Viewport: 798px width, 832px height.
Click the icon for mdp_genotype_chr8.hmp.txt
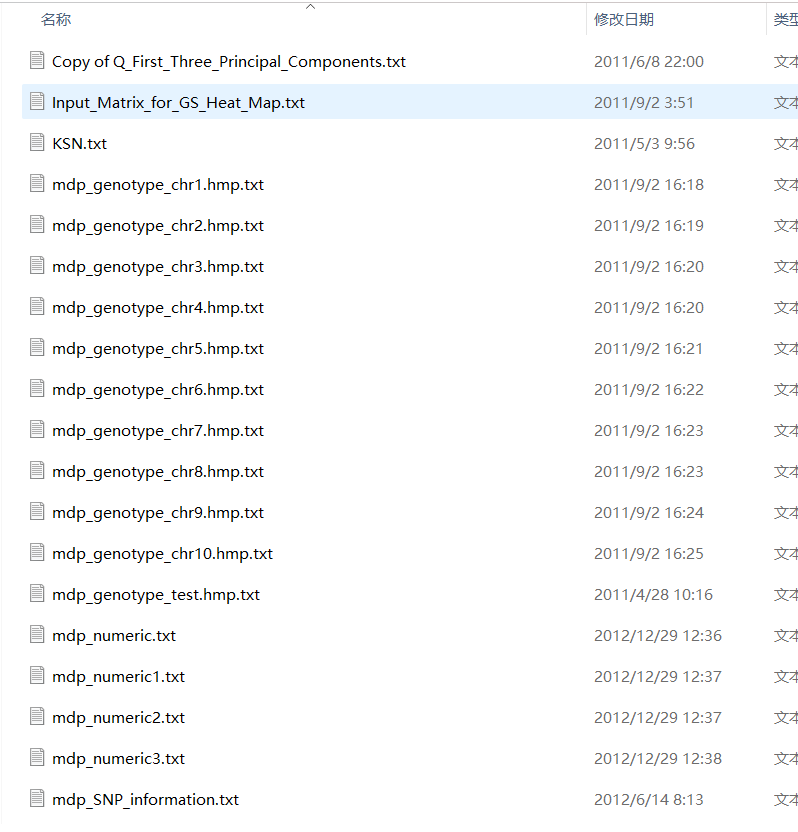coord(37,470)
